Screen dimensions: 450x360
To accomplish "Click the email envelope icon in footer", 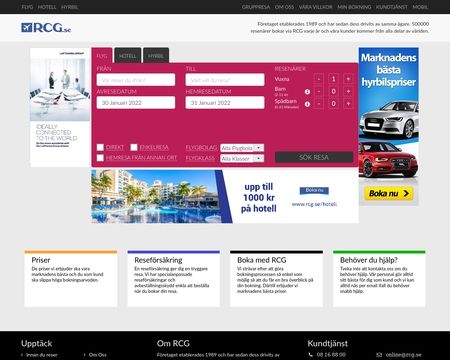I will tap(379, 355).
